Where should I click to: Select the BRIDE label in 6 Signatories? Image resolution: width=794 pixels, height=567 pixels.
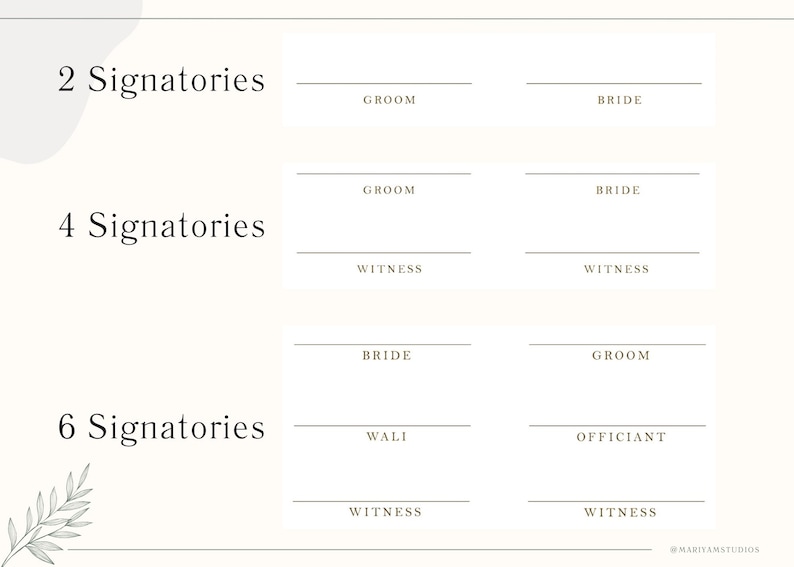387,355
